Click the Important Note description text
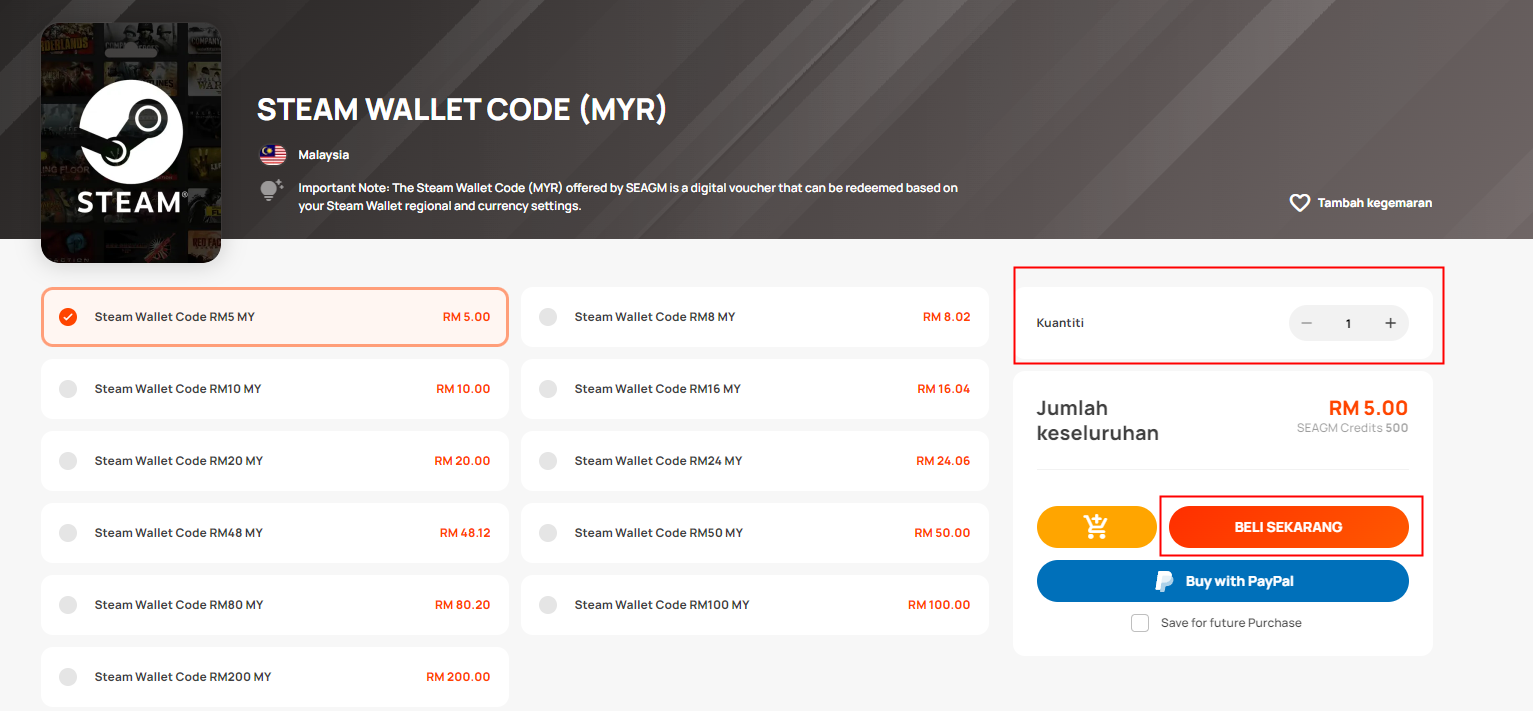The image size is (1533, 711). tap(628, 197)
